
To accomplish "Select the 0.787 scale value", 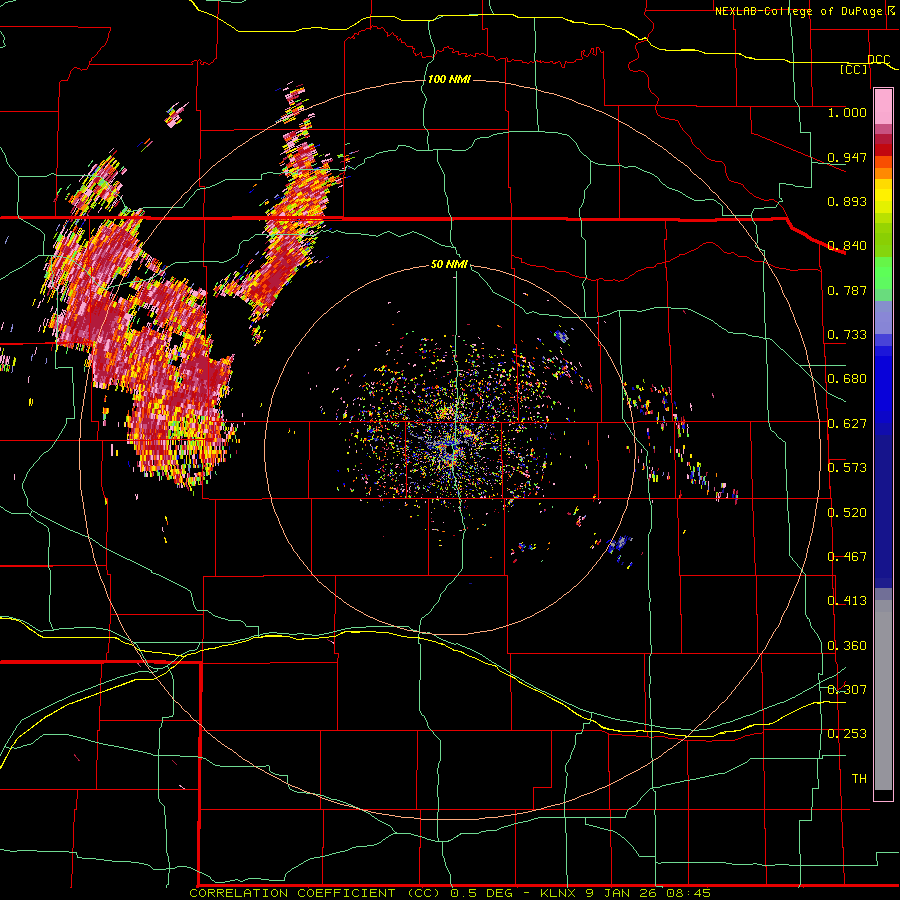I will 847,290.
